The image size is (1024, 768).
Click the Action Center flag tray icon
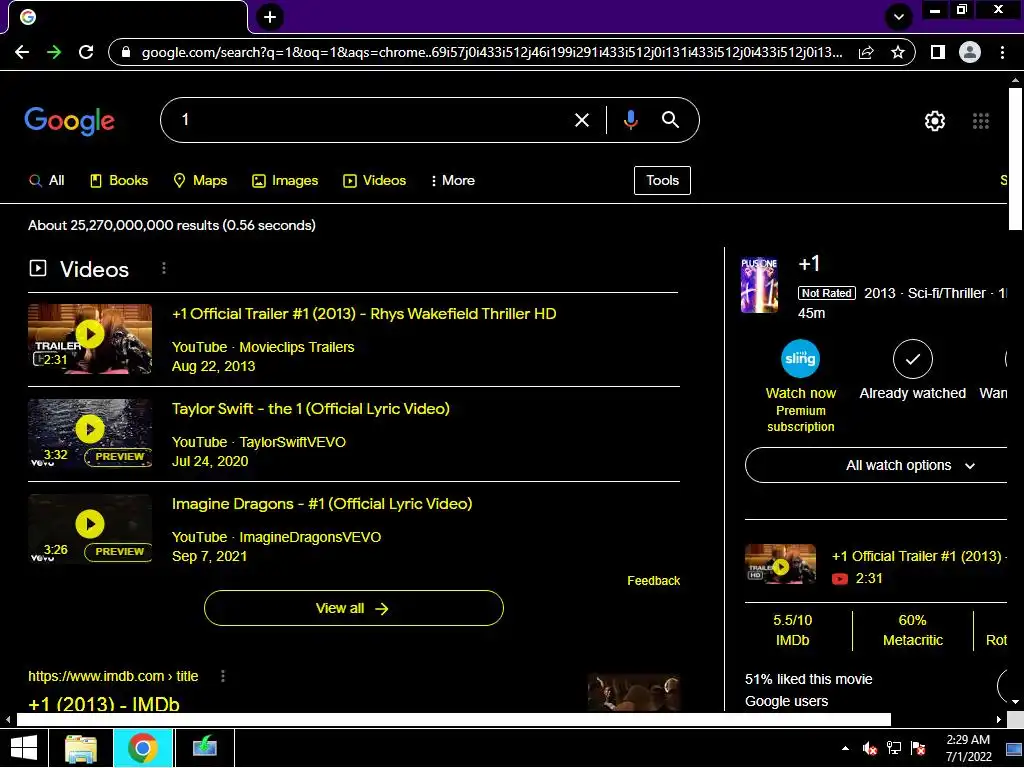[918, 748]
